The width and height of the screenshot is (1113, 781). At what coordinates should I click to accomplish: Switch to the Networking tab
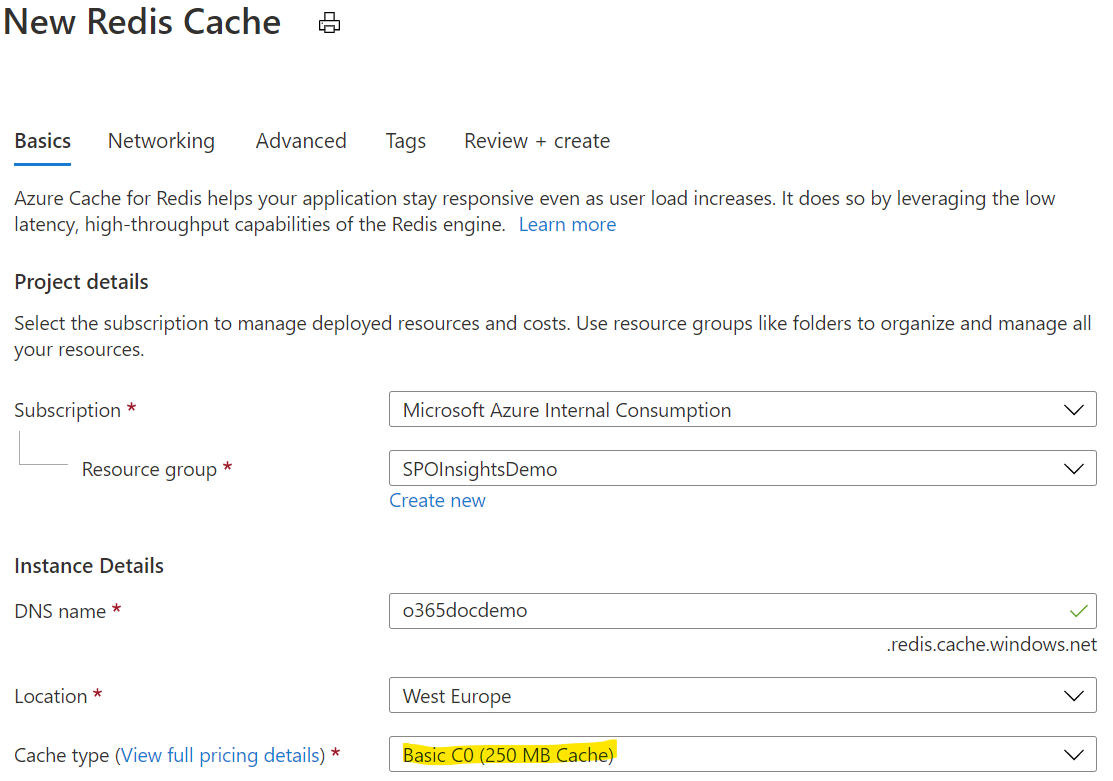coord(161,141)
